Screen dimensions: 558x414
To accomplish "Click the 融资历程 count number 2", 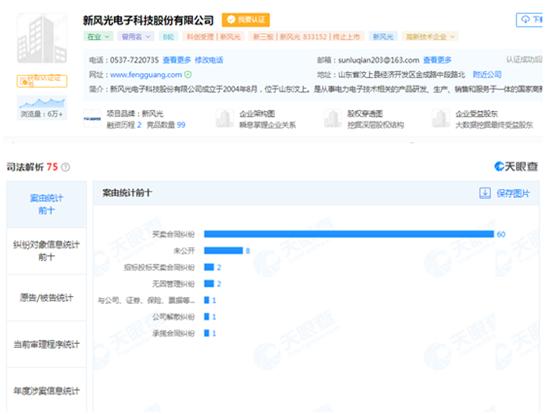I will point(139,125).
